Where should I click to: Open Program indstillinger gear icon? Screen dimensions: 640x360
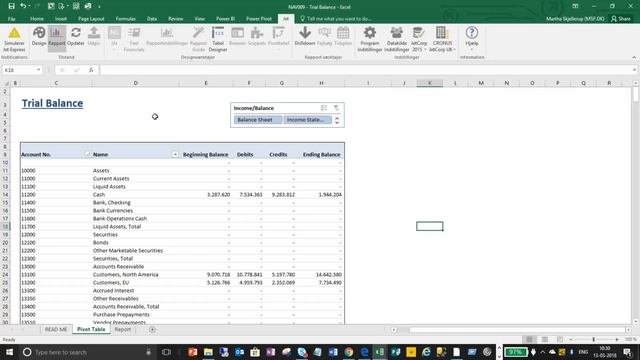[370, 33]
